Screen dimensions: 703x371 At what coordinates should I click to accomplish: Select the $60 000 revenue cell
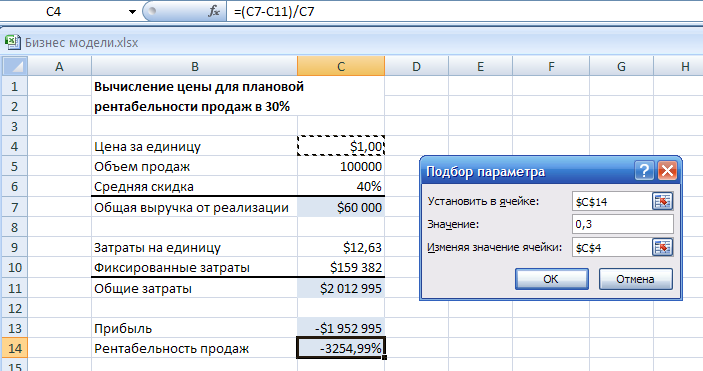coord(341,207)
